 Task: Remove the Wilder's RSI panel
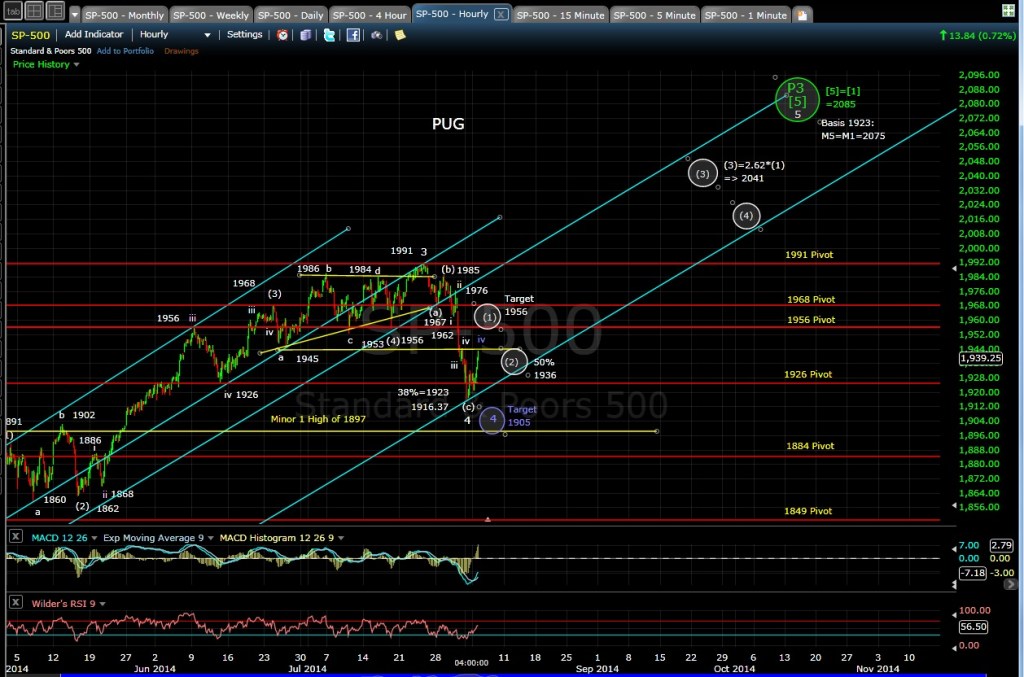[16, 602]
